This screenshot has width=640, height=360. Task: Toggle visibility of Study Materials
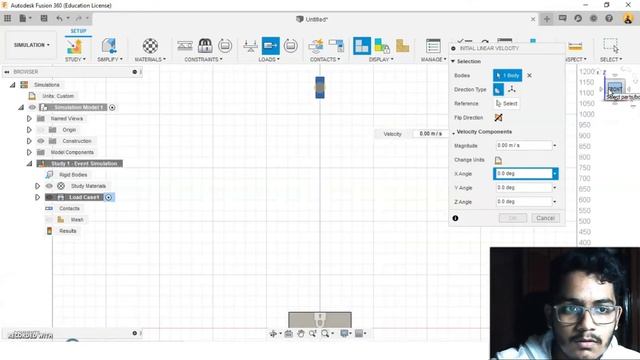tap(49, 186)
